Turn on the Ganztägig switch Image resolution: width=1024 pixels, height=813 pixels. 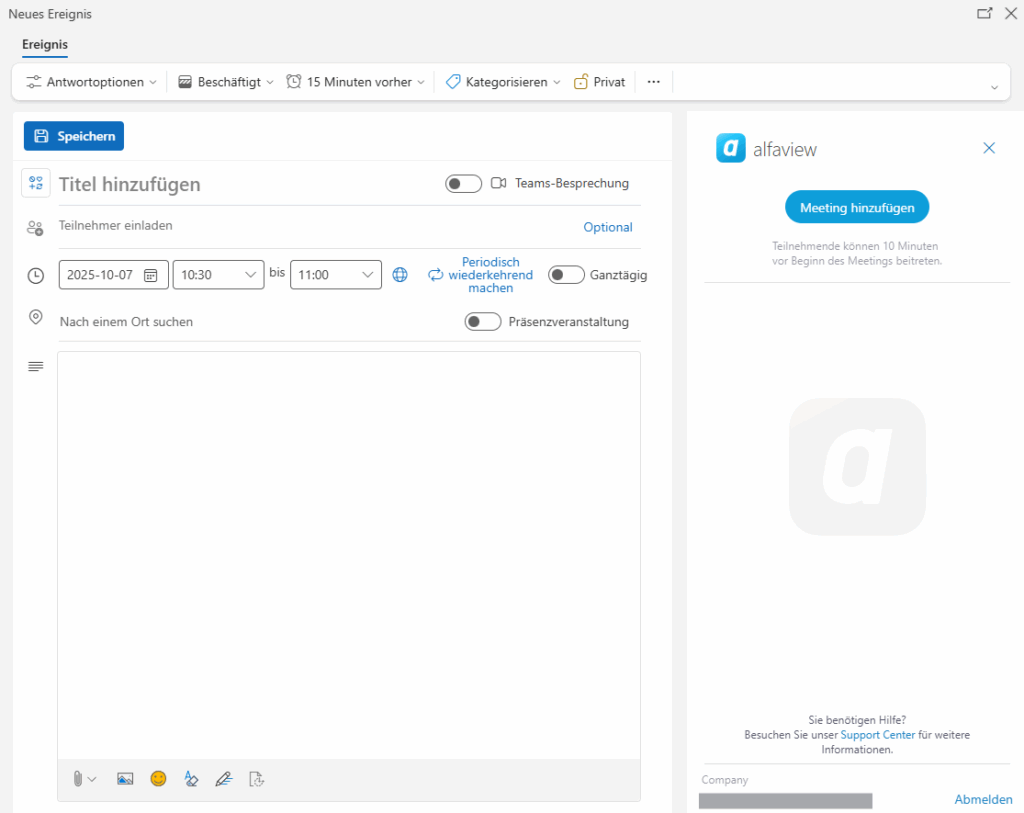[566, 275]
